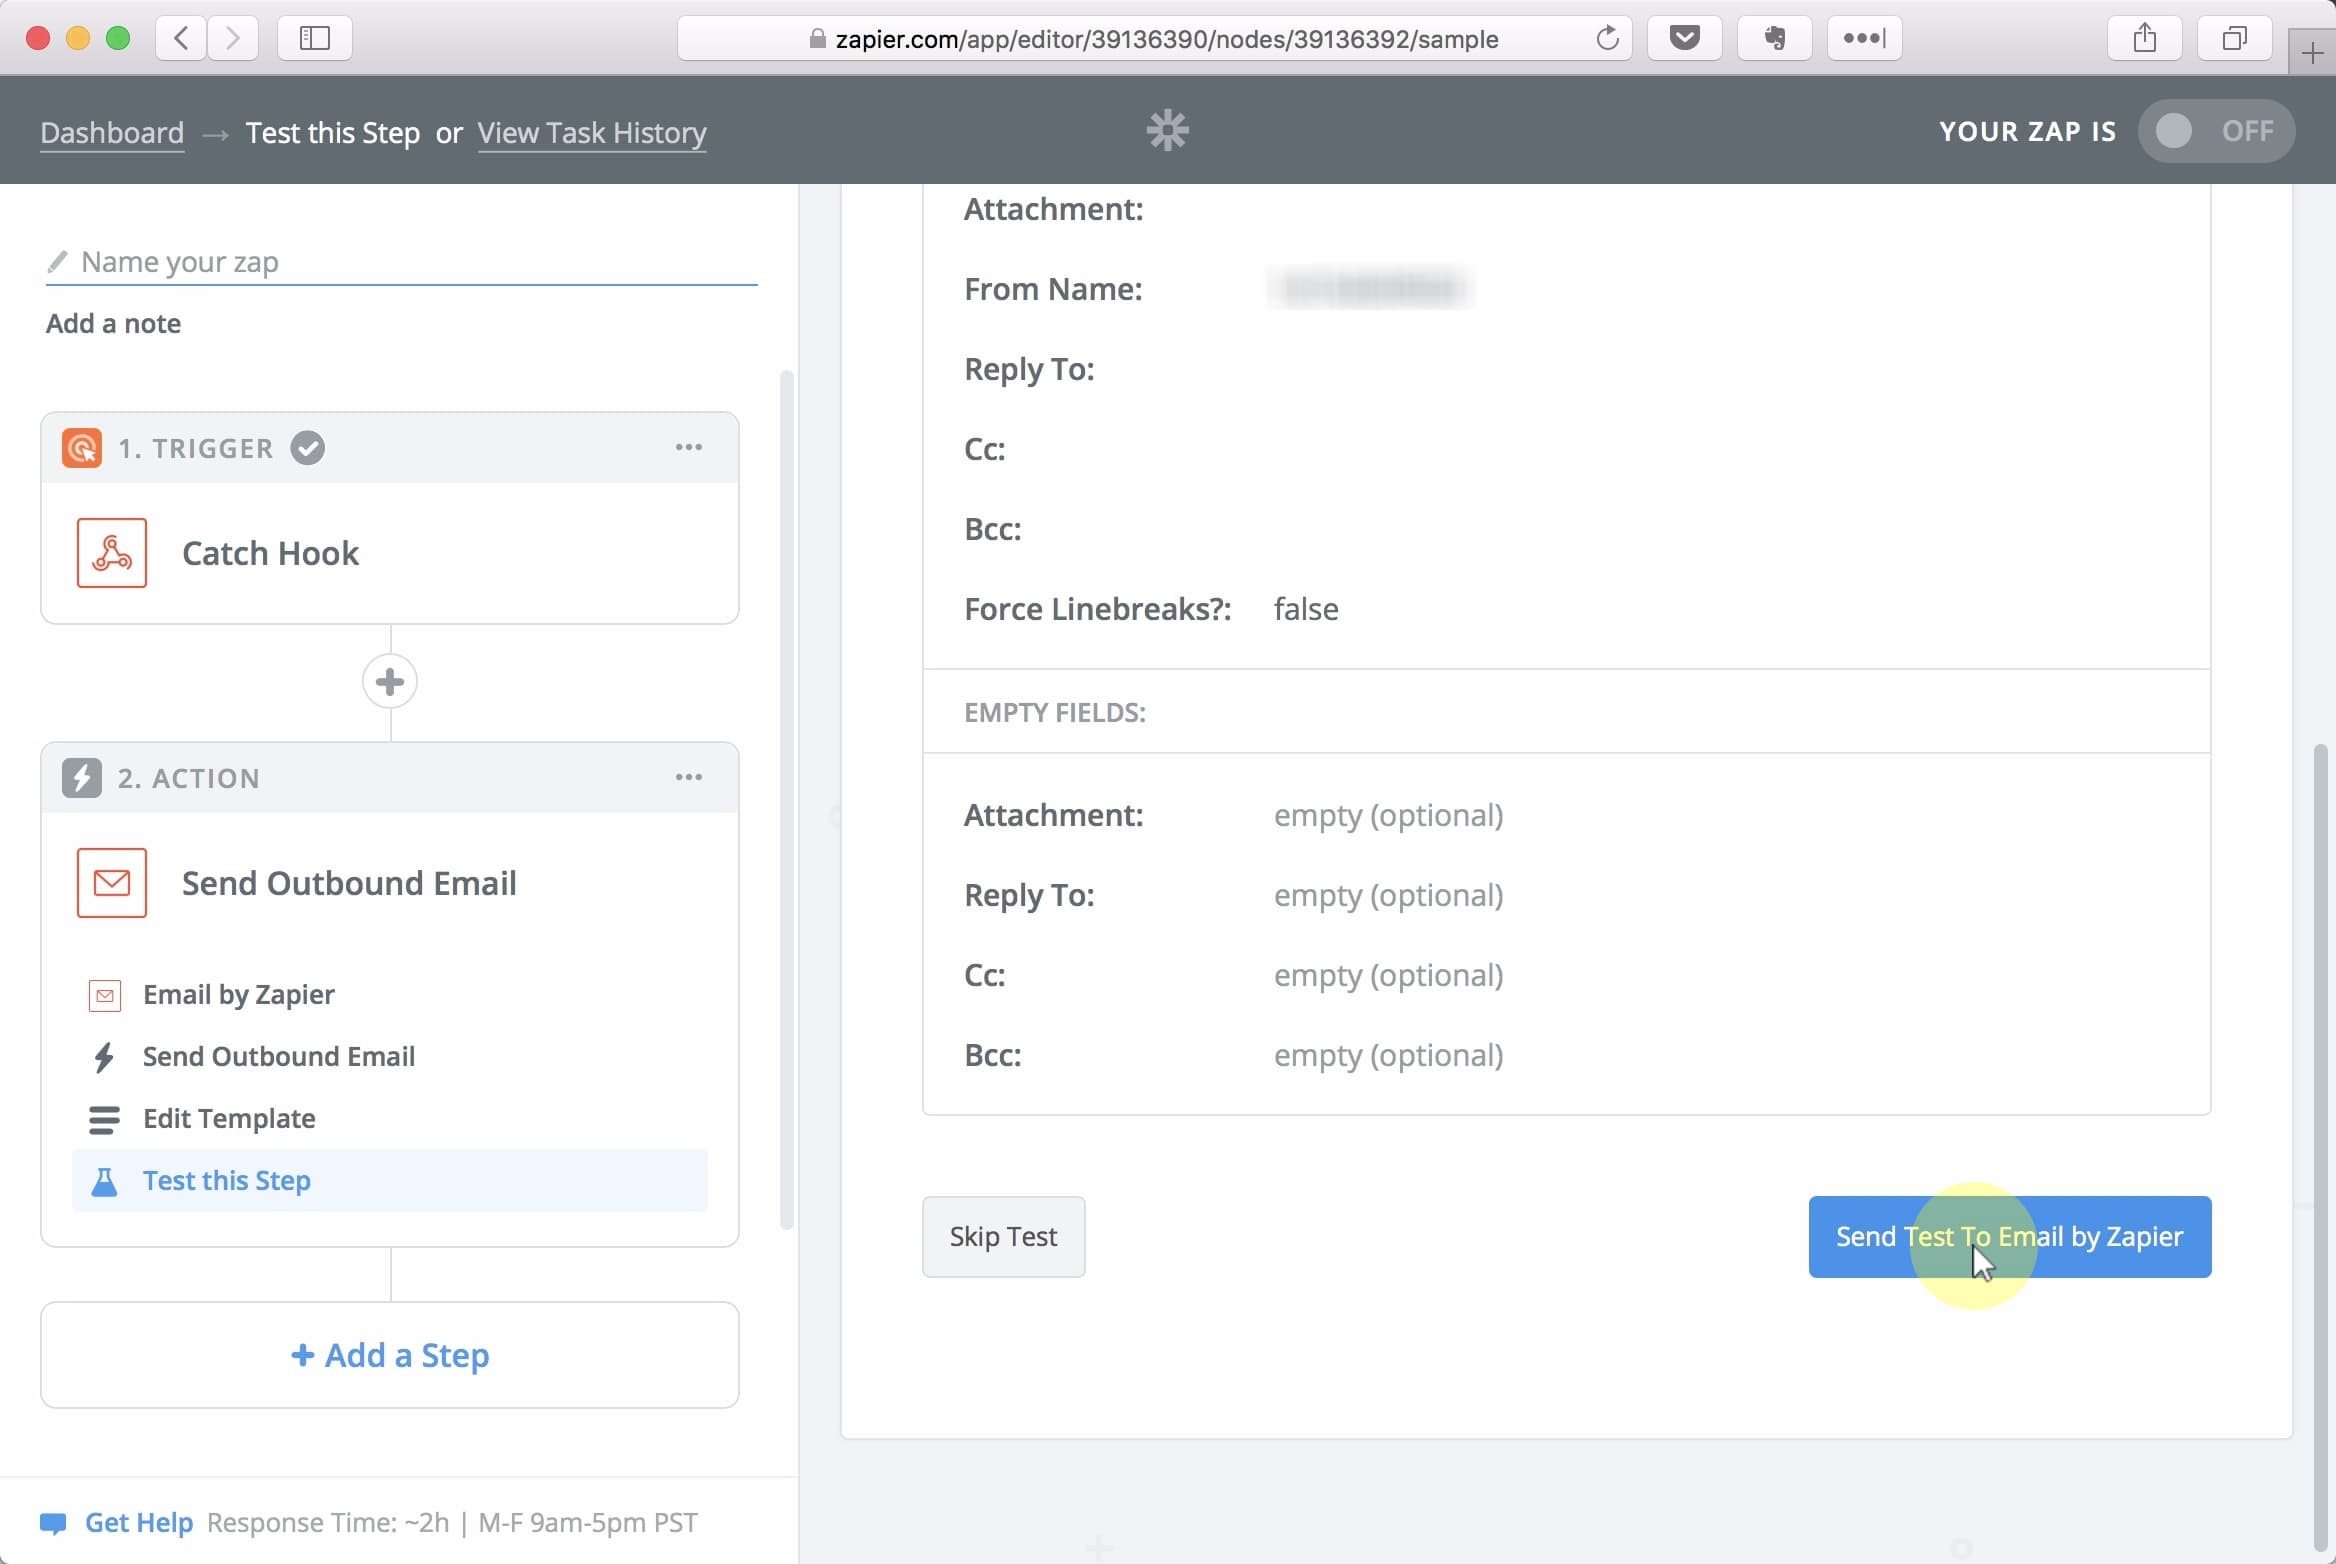This screenshot has width=2336, height=1564.
Task: Click the pencil icon beside zap name
Action: coord(57,261)
